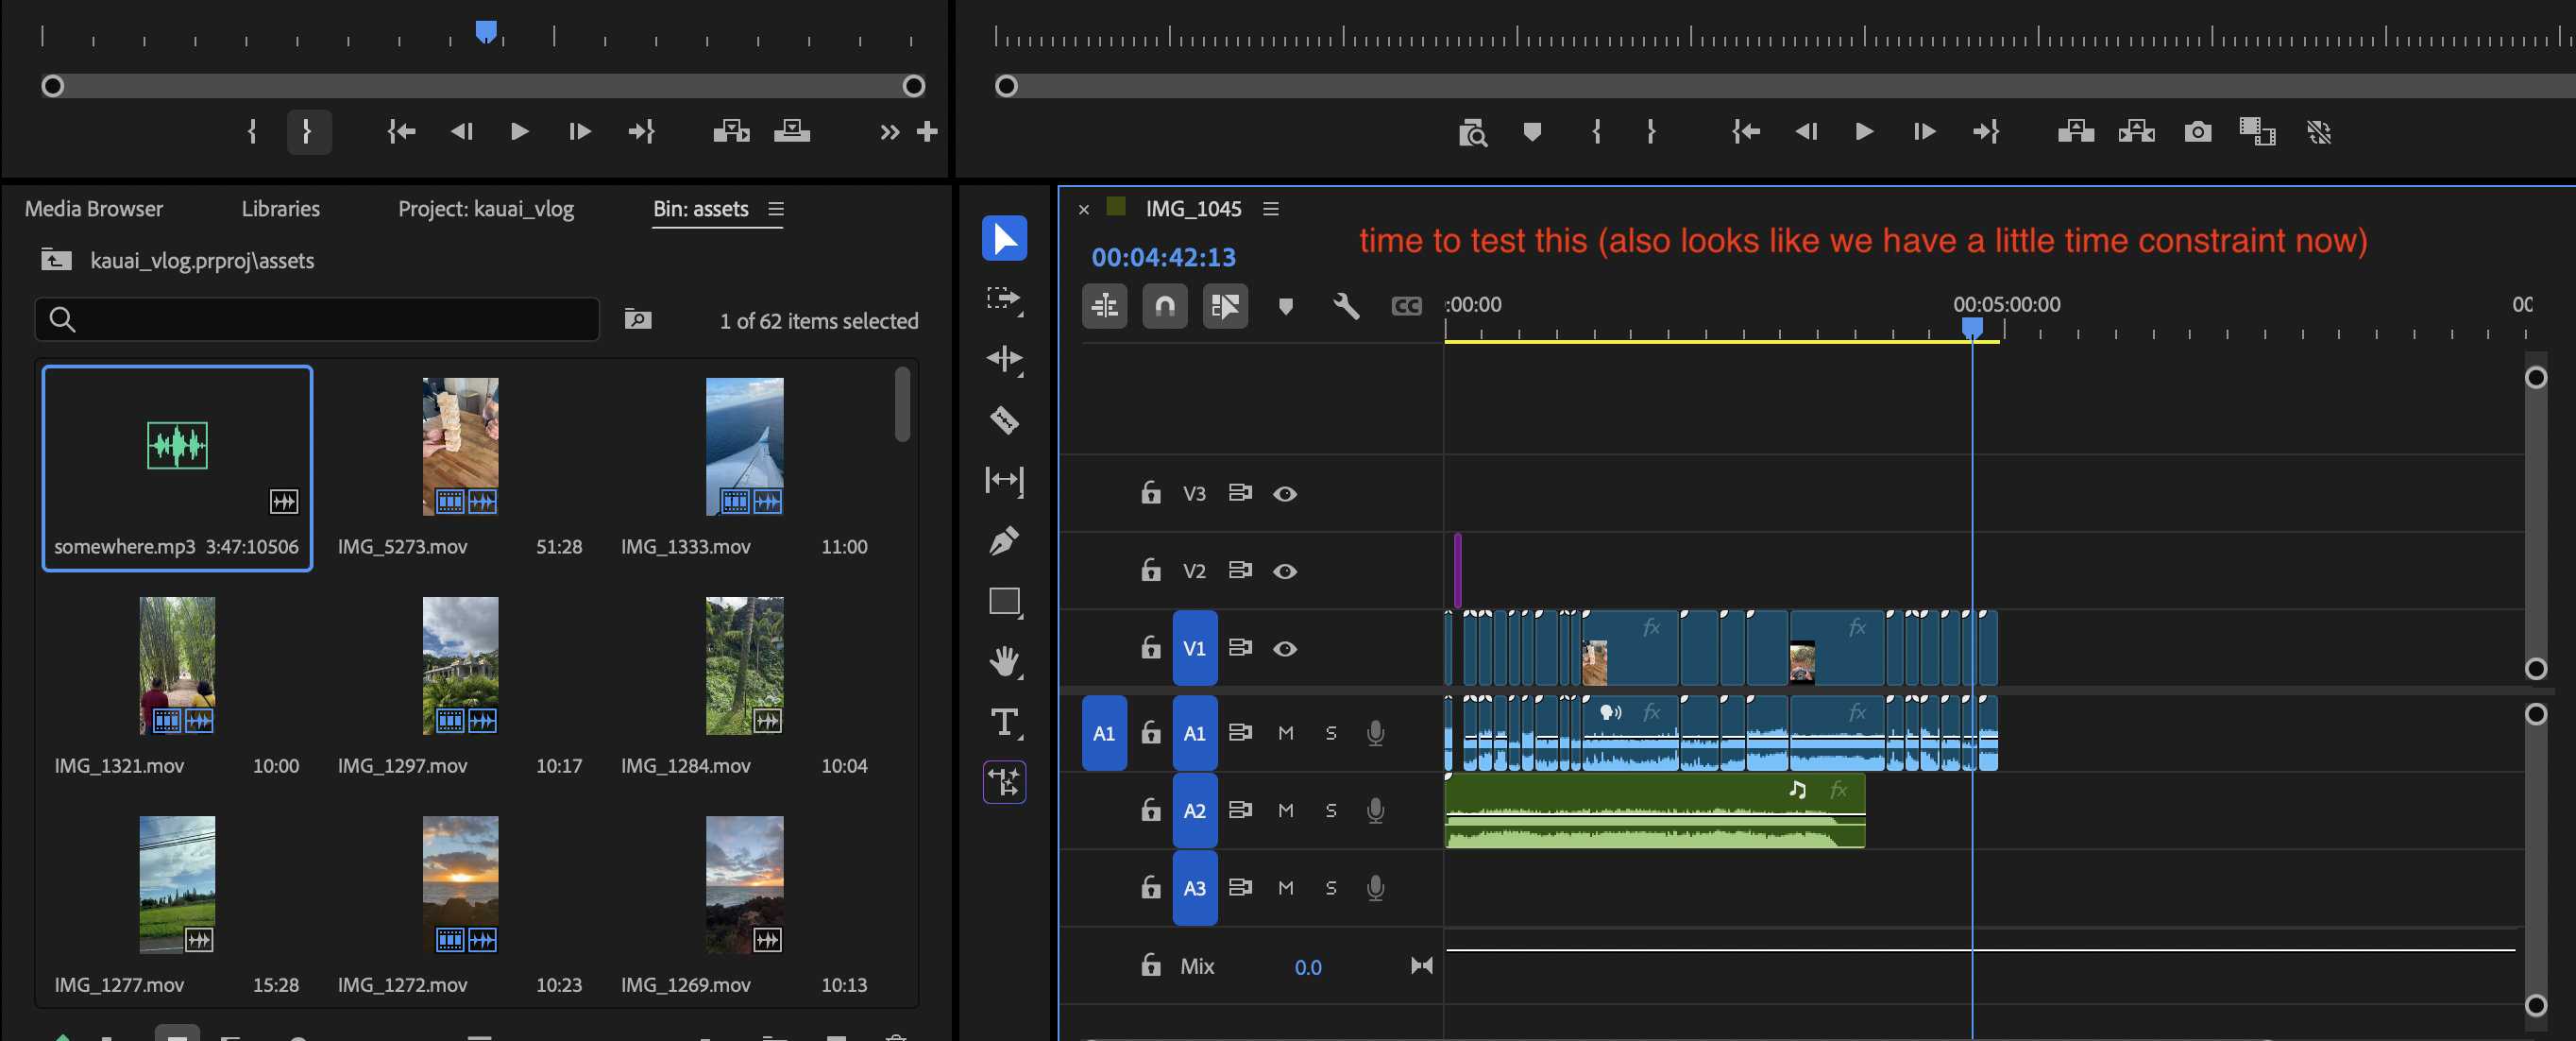Play the program monitor

pyautogui.click(x=1864, y=132)
